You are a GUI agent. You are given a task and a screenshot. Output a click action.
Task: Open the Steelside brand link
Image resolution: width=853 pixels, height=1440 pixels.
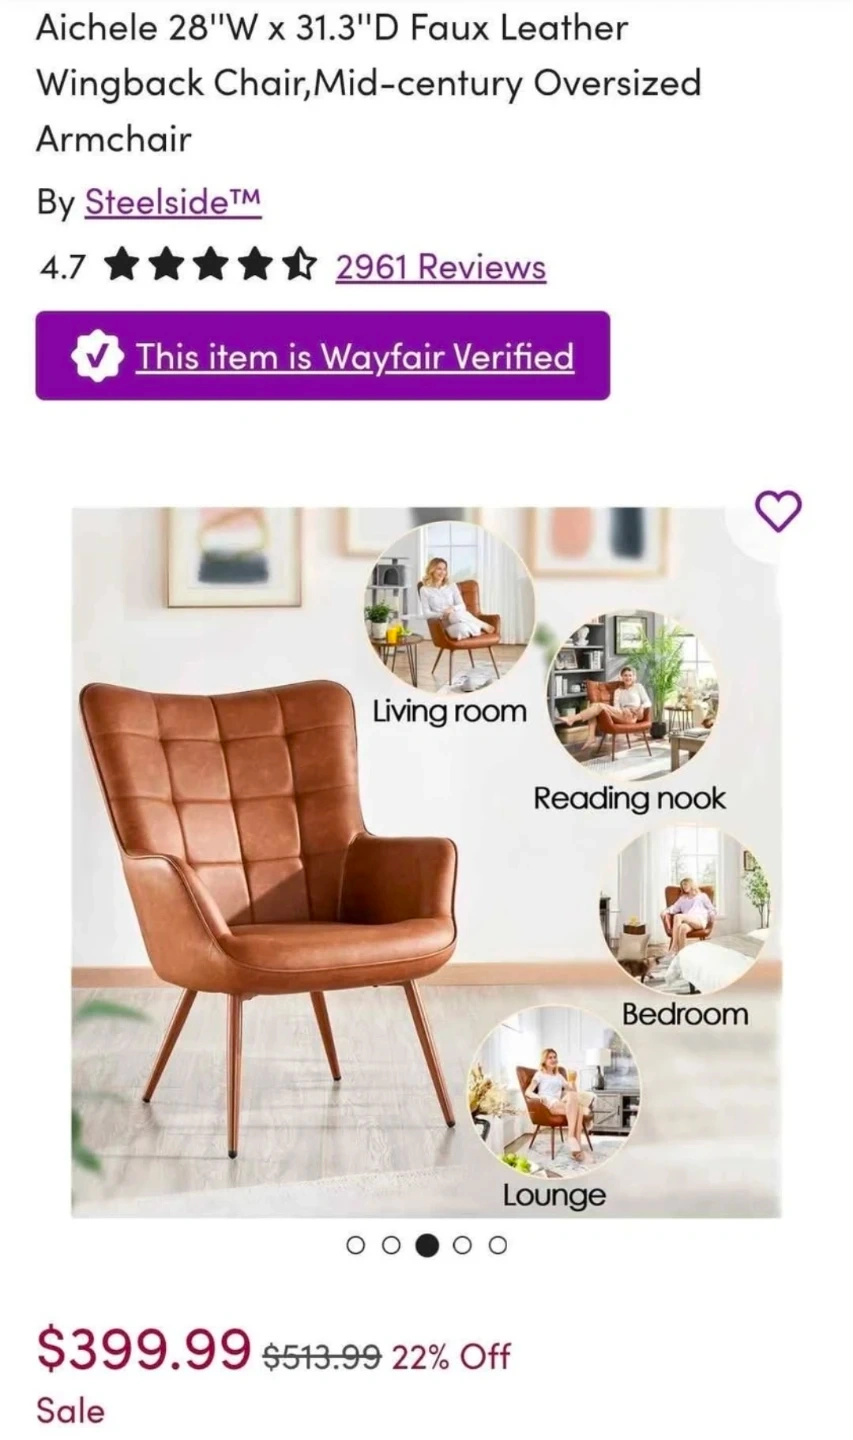[173, 202]
